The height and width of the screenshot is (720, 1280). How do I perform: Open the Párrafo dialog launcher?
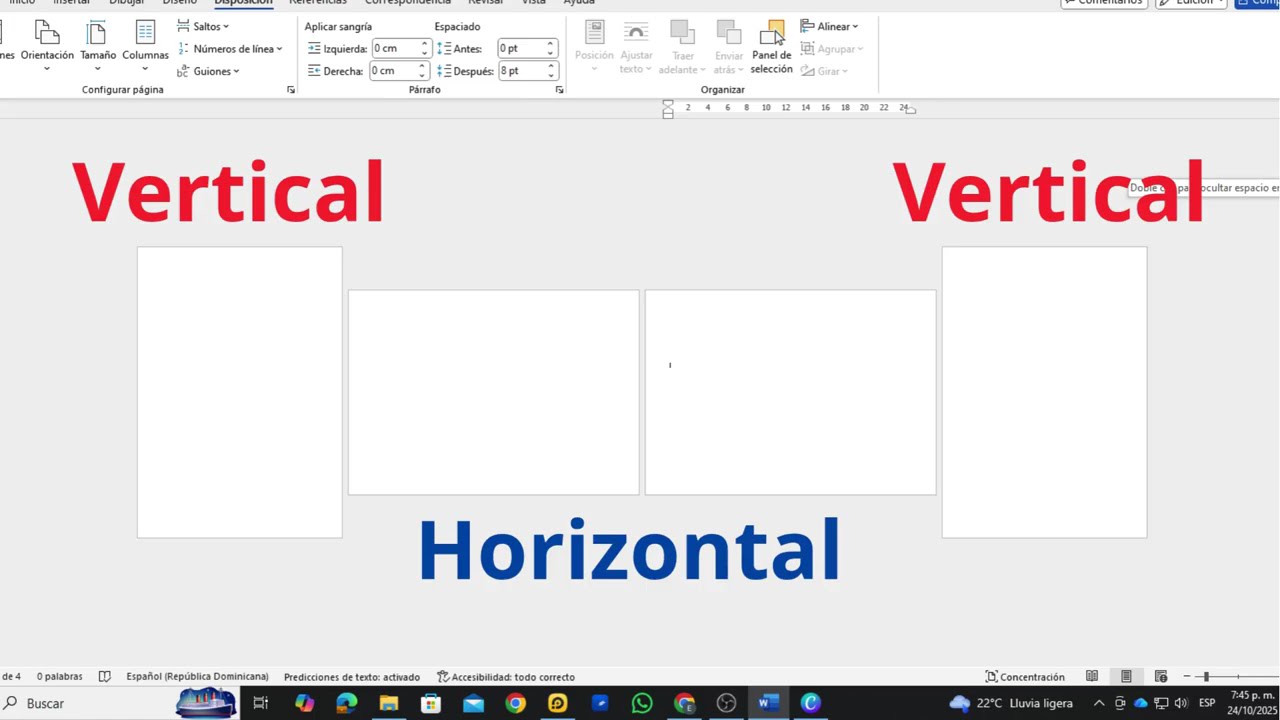point(559,90)
